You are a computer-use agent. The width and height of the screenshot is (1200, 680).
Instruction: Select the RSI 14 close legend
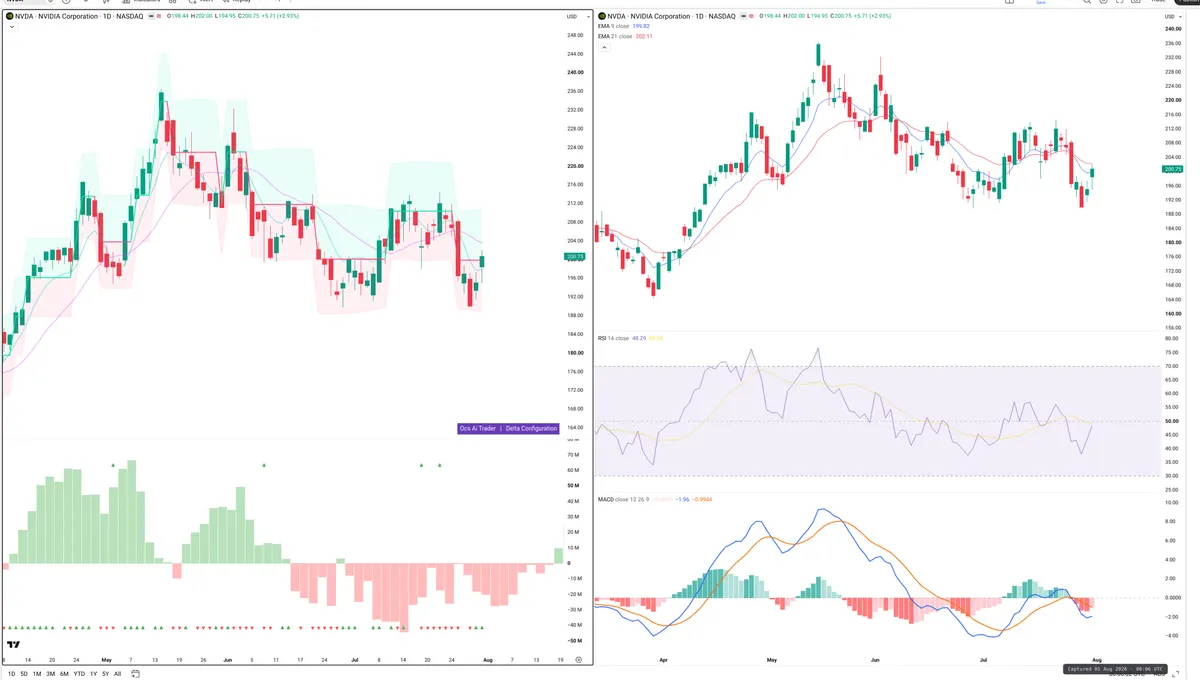pos(613,339)
